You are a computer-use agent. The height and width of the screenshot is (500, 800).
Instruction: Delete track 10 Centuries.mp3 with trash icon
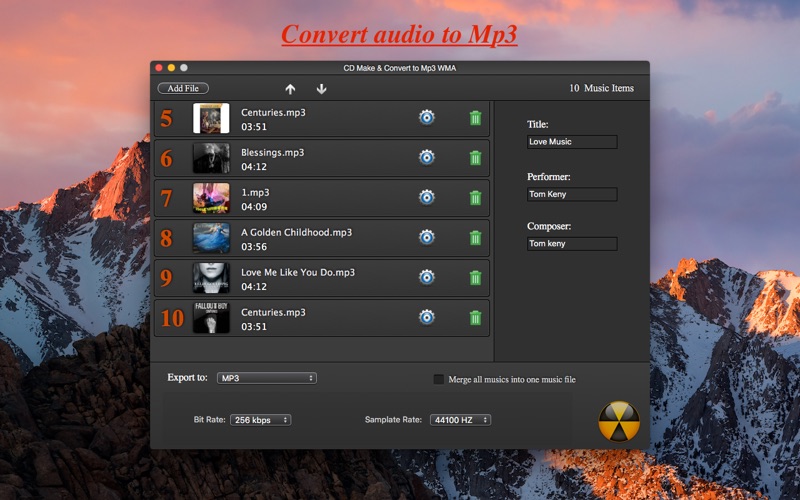click(475, 318)
